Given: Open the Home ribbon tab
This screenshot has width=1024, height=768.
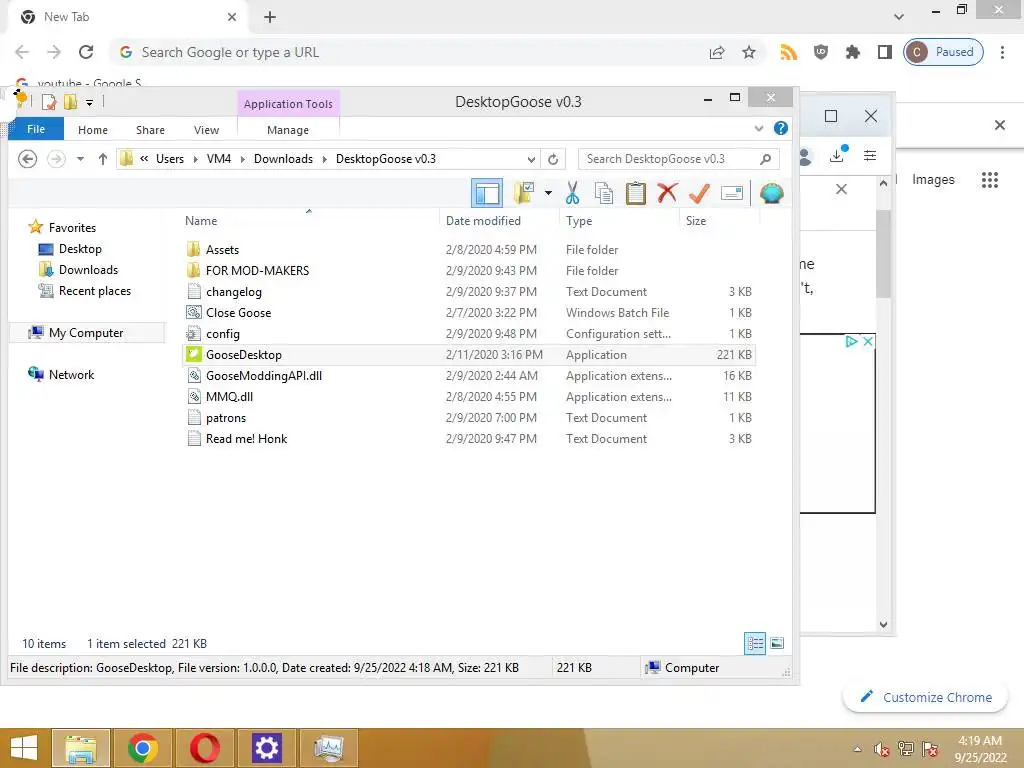Looking at the screenshot, I should point(93,130).
